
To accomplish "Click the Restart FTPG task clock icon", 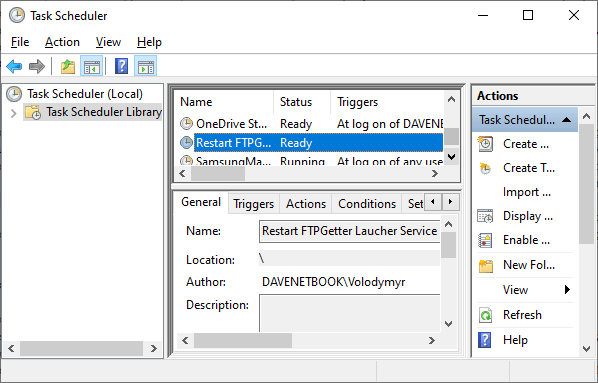I will coord(186,143).
